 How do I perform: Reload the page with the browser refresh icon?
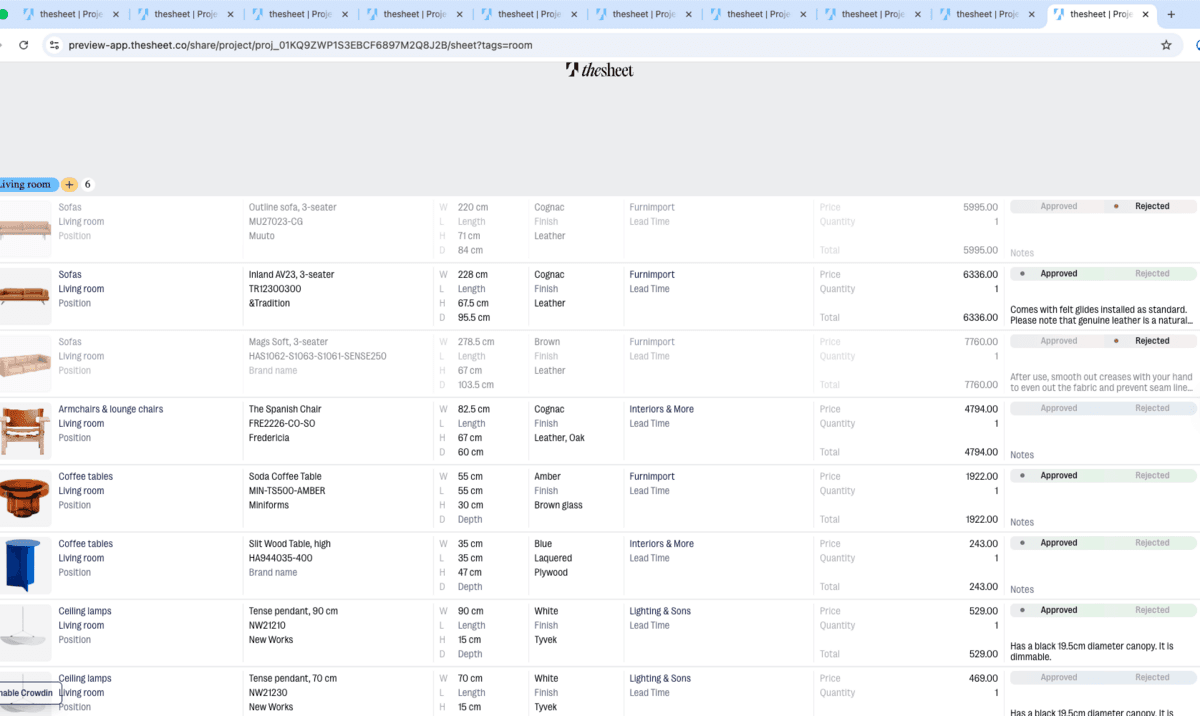23,45
